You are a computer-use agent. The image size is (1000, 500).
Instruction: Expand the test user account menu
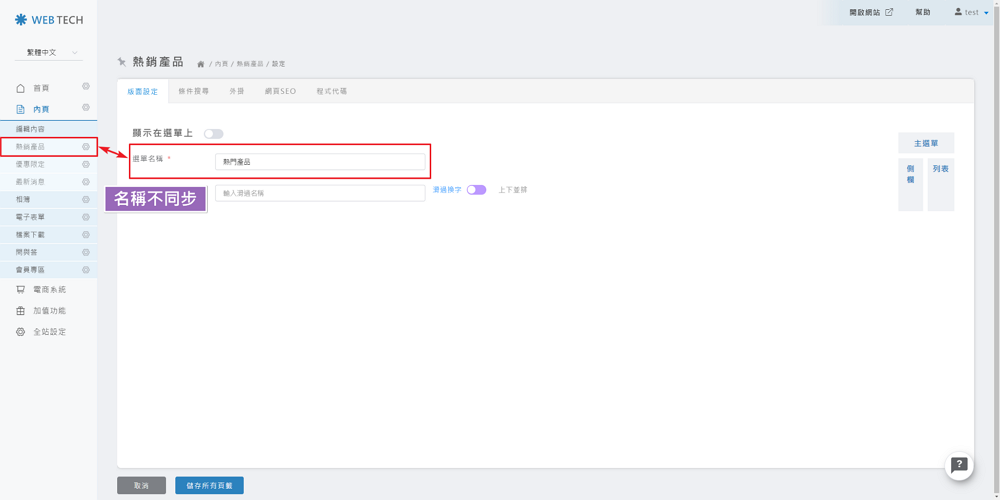tap(971, 13)
